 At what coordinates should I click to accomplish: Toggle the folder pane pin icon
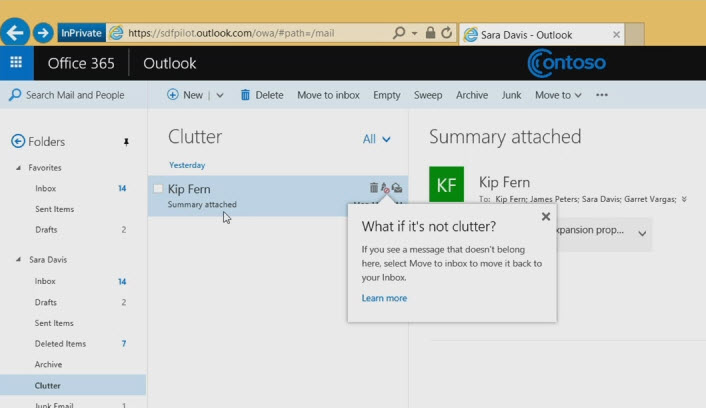pyautogui.click(x=126, y=142)
